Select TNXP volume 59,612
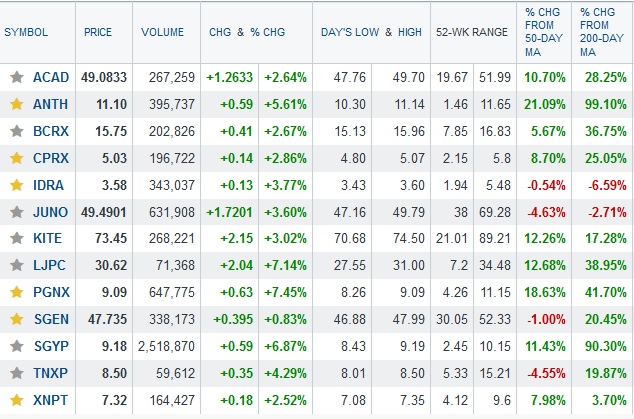 (x=175, y=373)
